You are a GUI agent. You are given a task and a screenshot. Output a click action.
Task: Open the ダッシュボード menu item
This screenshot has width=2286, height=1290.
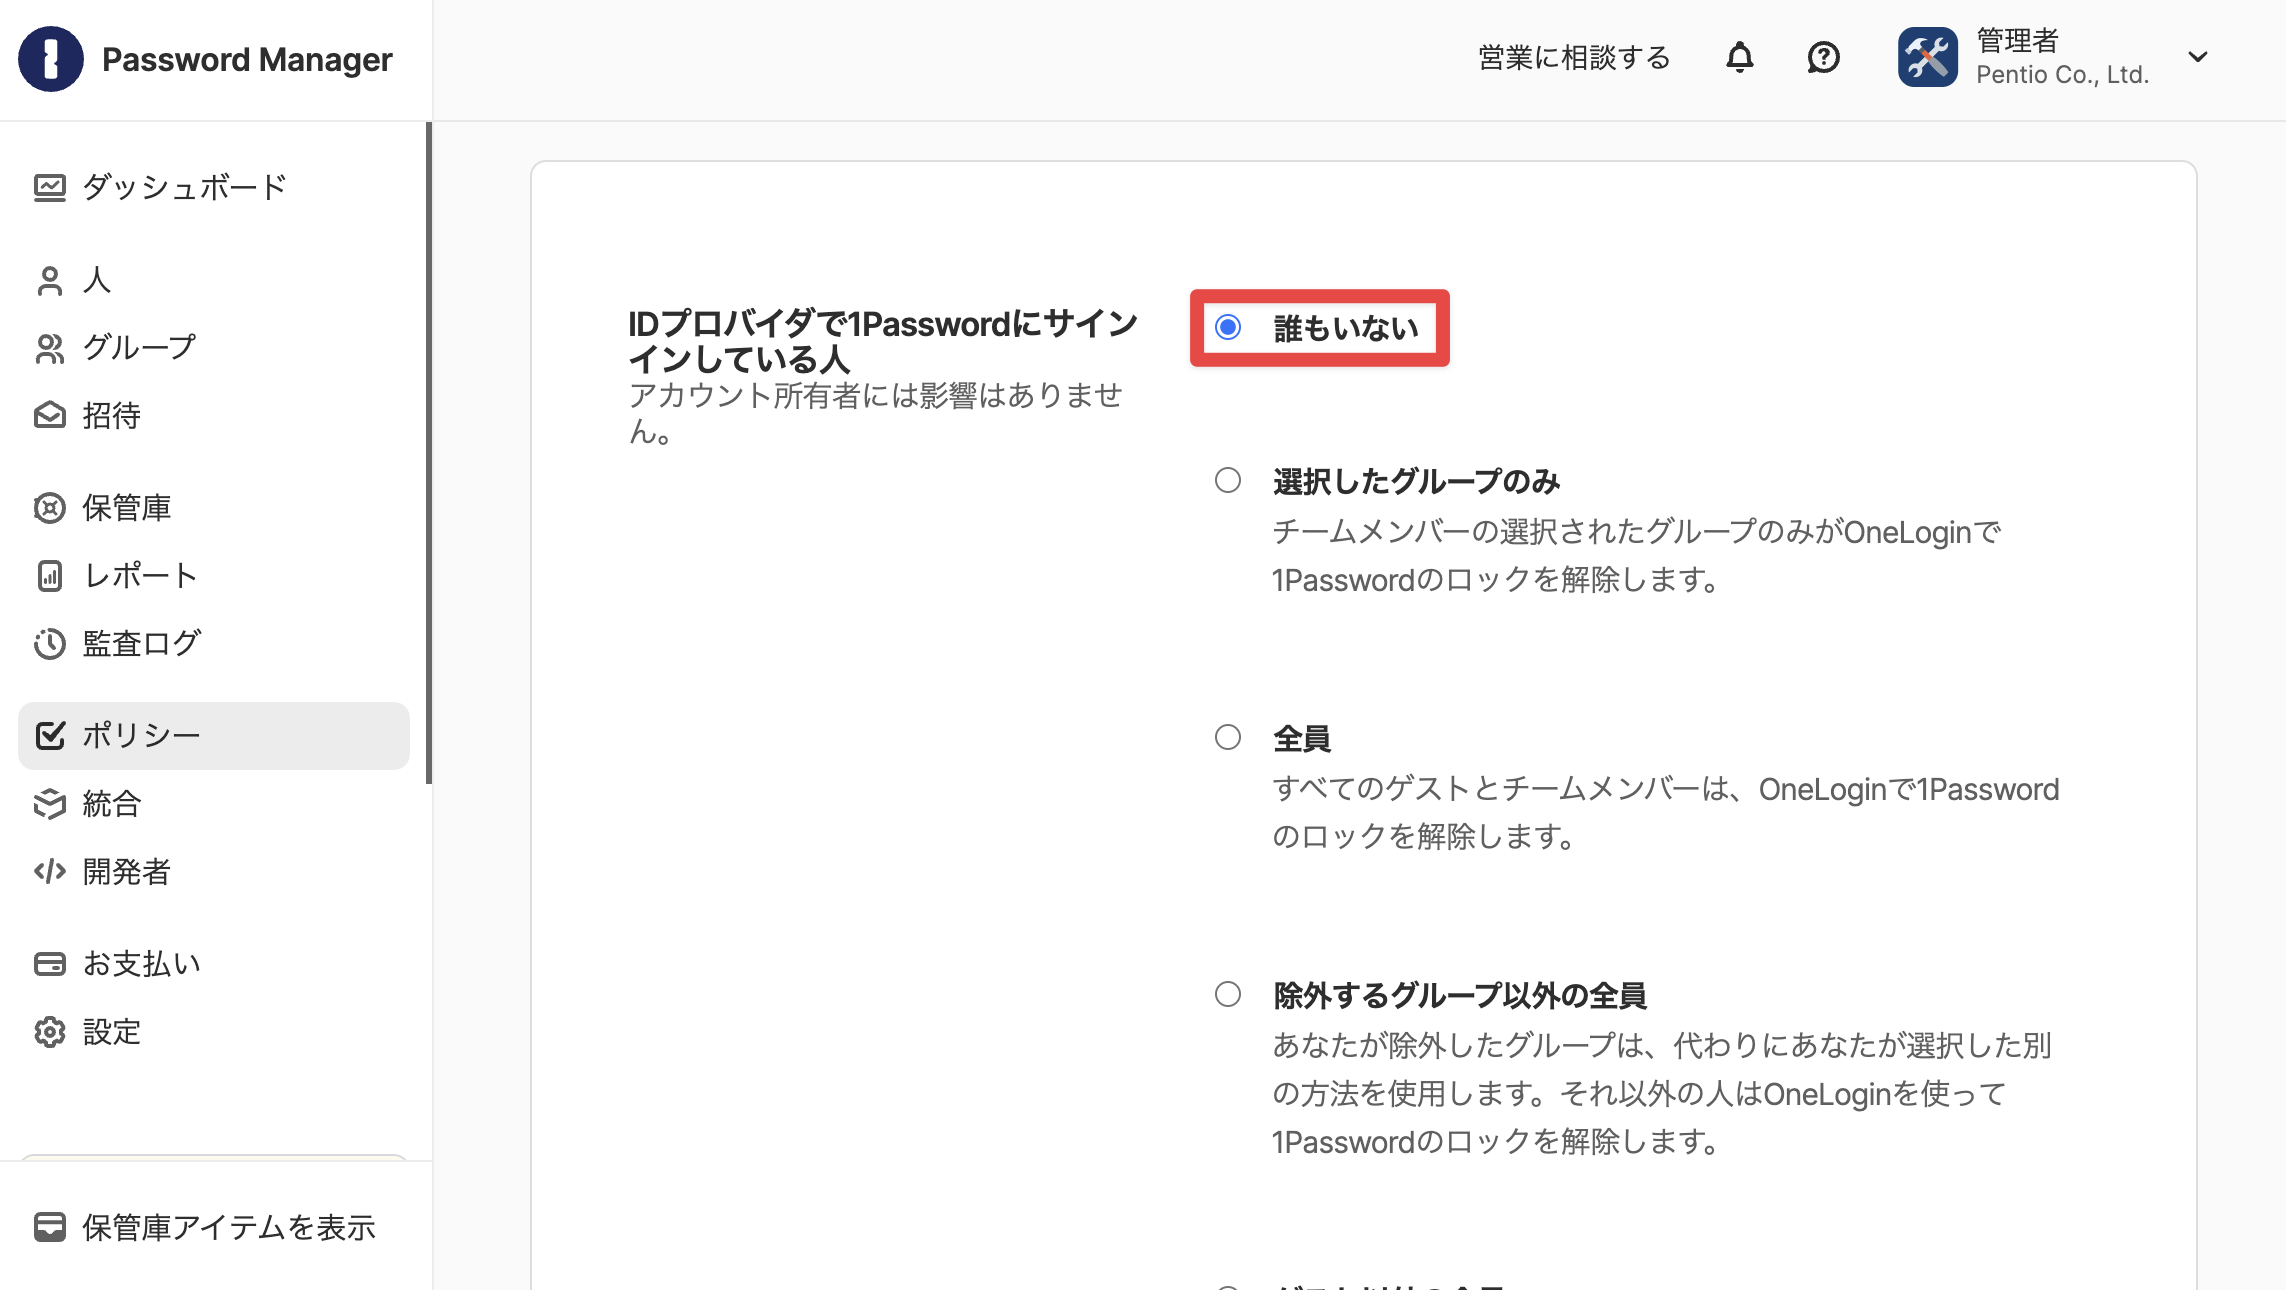click(x=214, y=188)
